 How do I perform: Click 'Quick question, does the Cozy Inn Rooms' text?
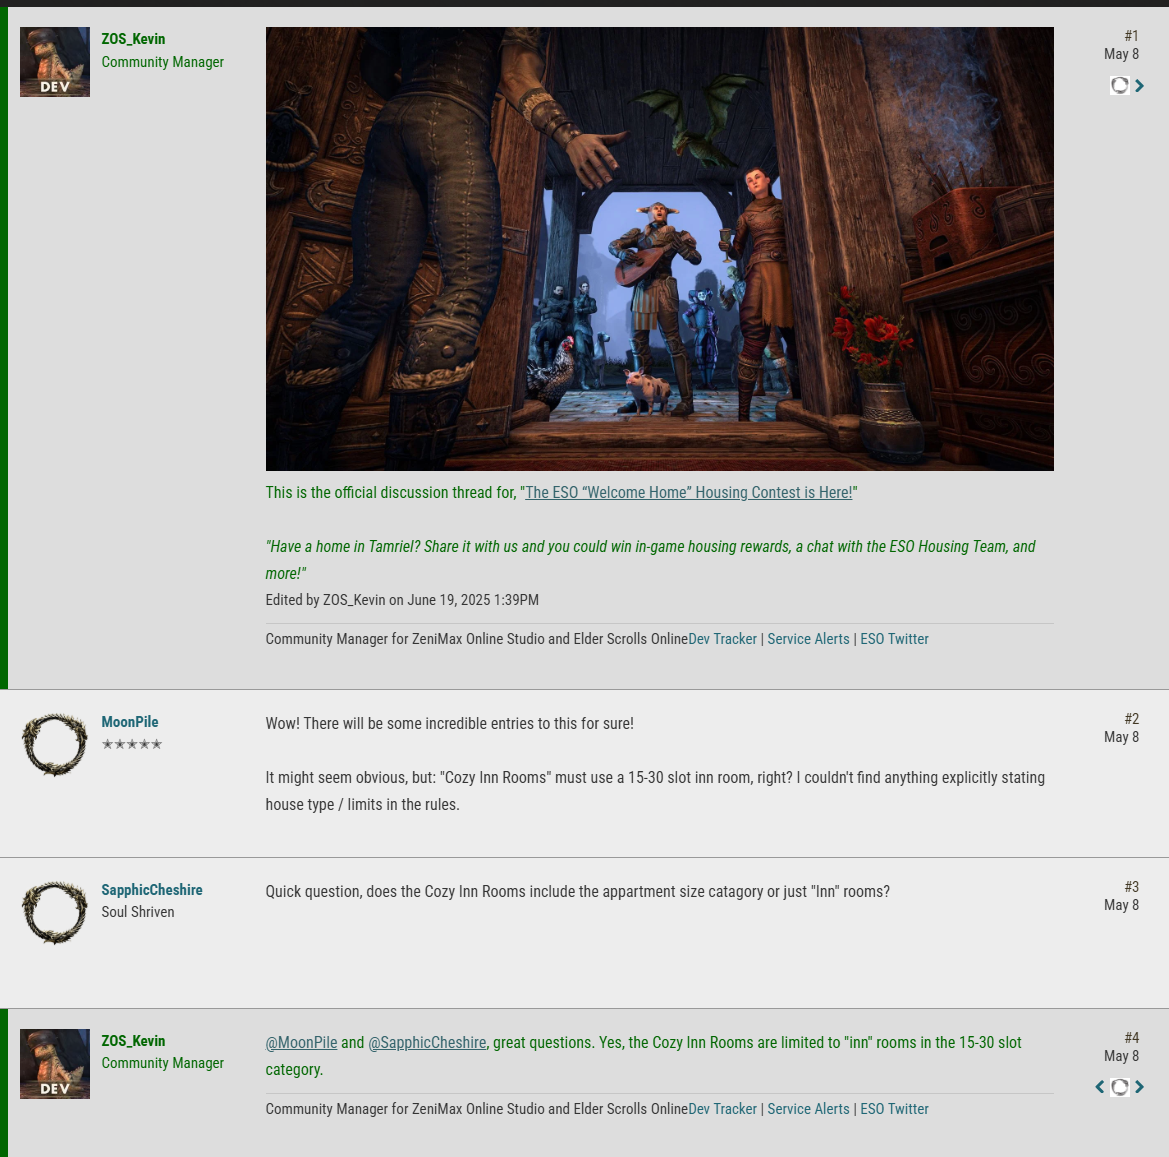(578, 892)
